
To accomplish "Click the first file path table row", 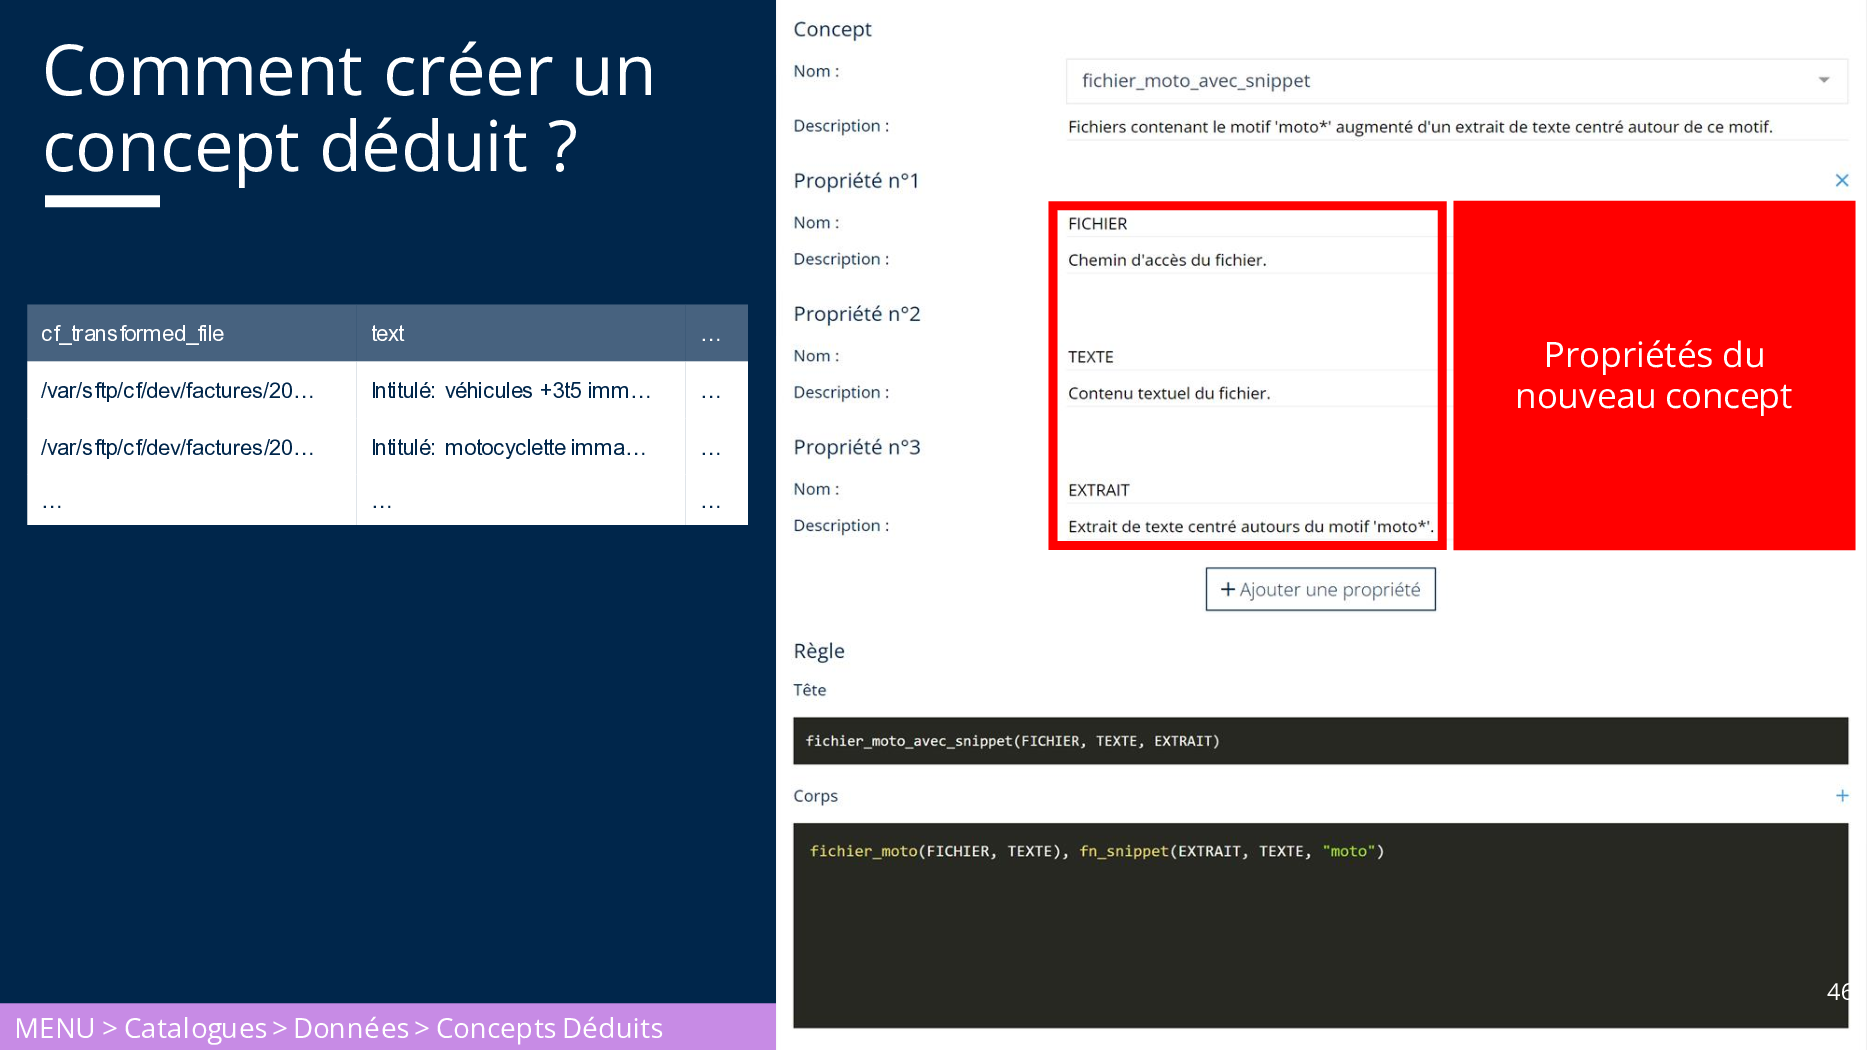I will coord(178,391).
